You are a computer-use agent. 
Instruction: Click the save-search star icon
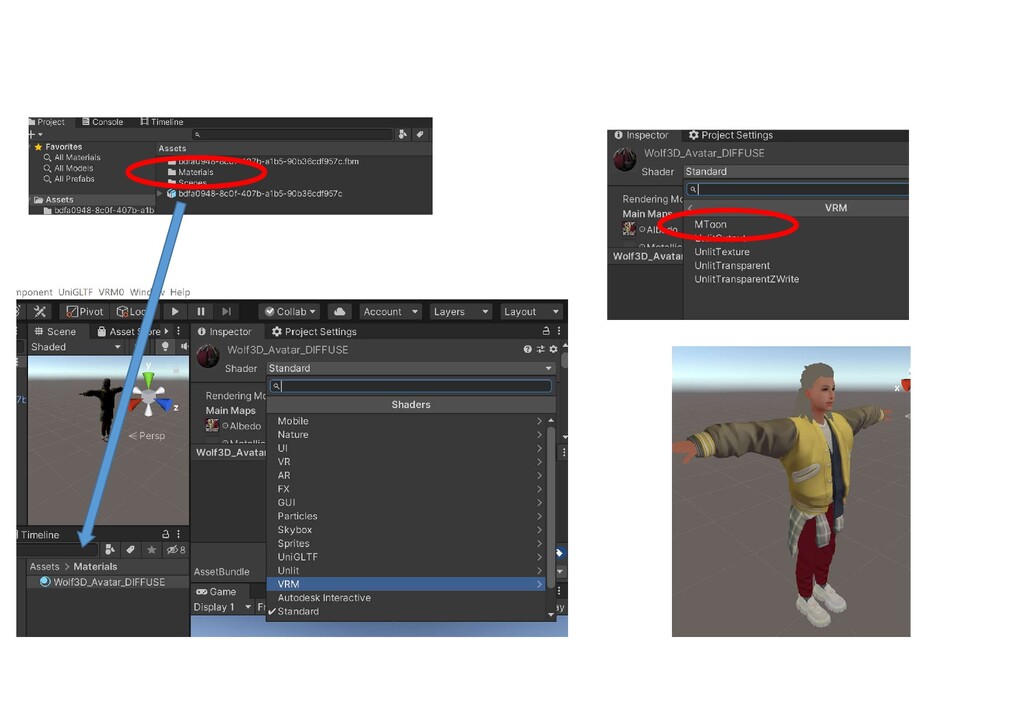[152, 550]
